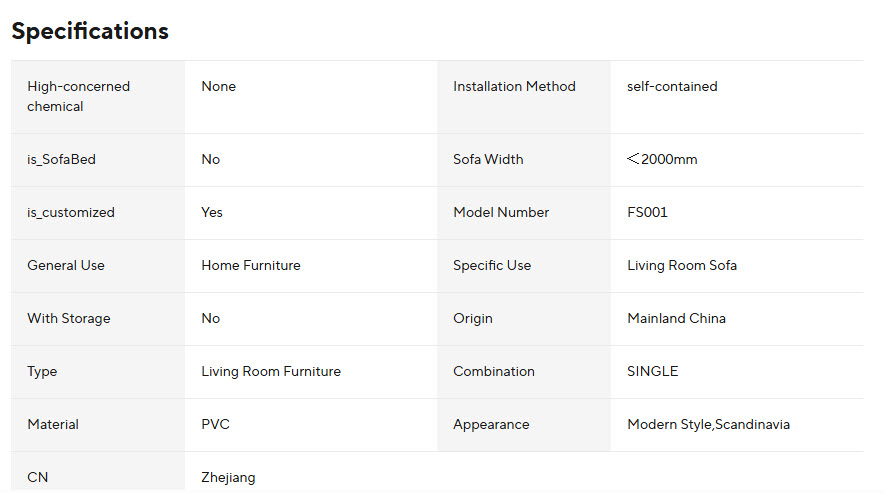The width and height of the screenshot is (885, 493).
Task: Select the Zhejiang value text
Action: (228, 478)
